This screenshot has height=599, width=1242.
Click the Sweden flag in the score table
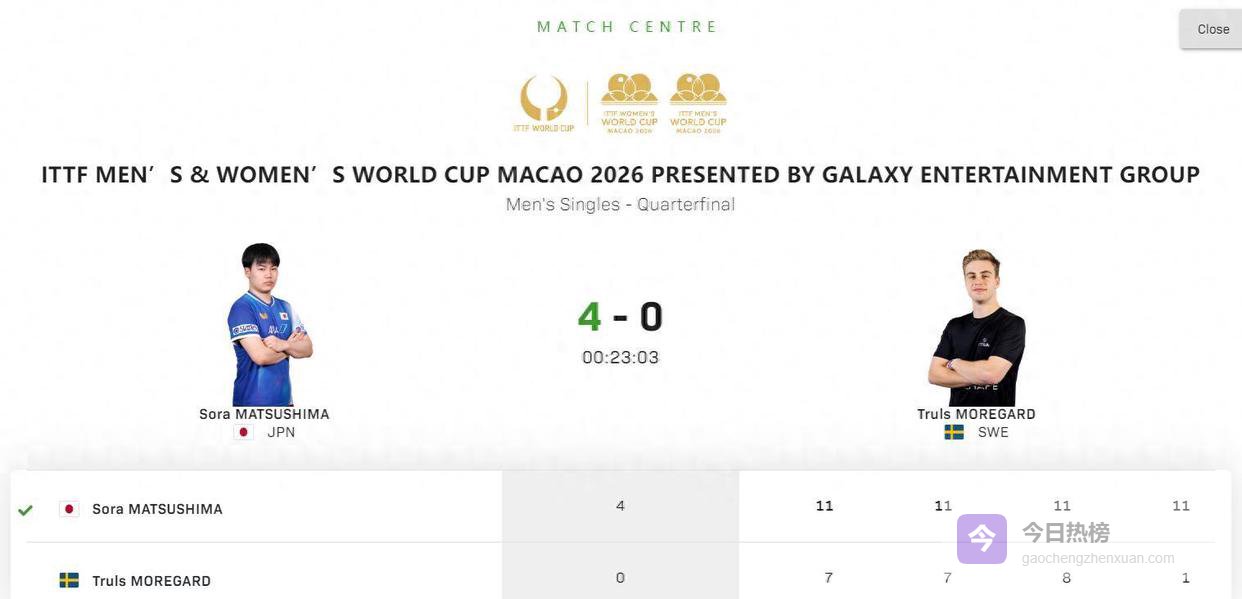[x=69, y=580]
